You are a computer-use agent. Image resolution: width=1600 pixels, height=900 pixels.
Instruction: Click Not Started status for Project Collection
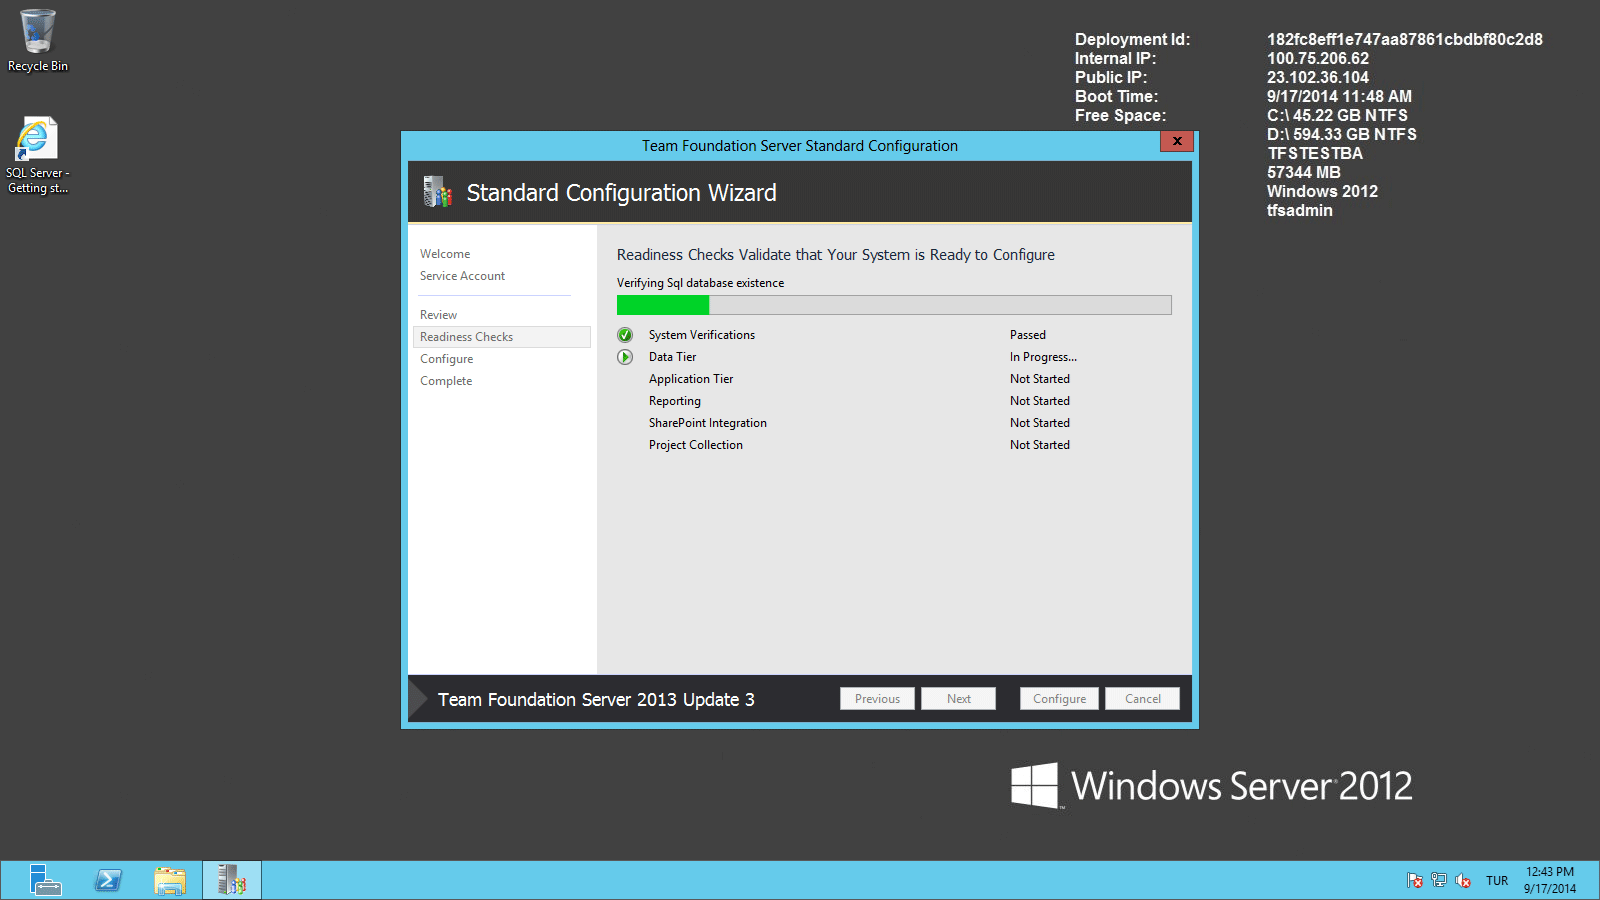(x=1040, y=445)
